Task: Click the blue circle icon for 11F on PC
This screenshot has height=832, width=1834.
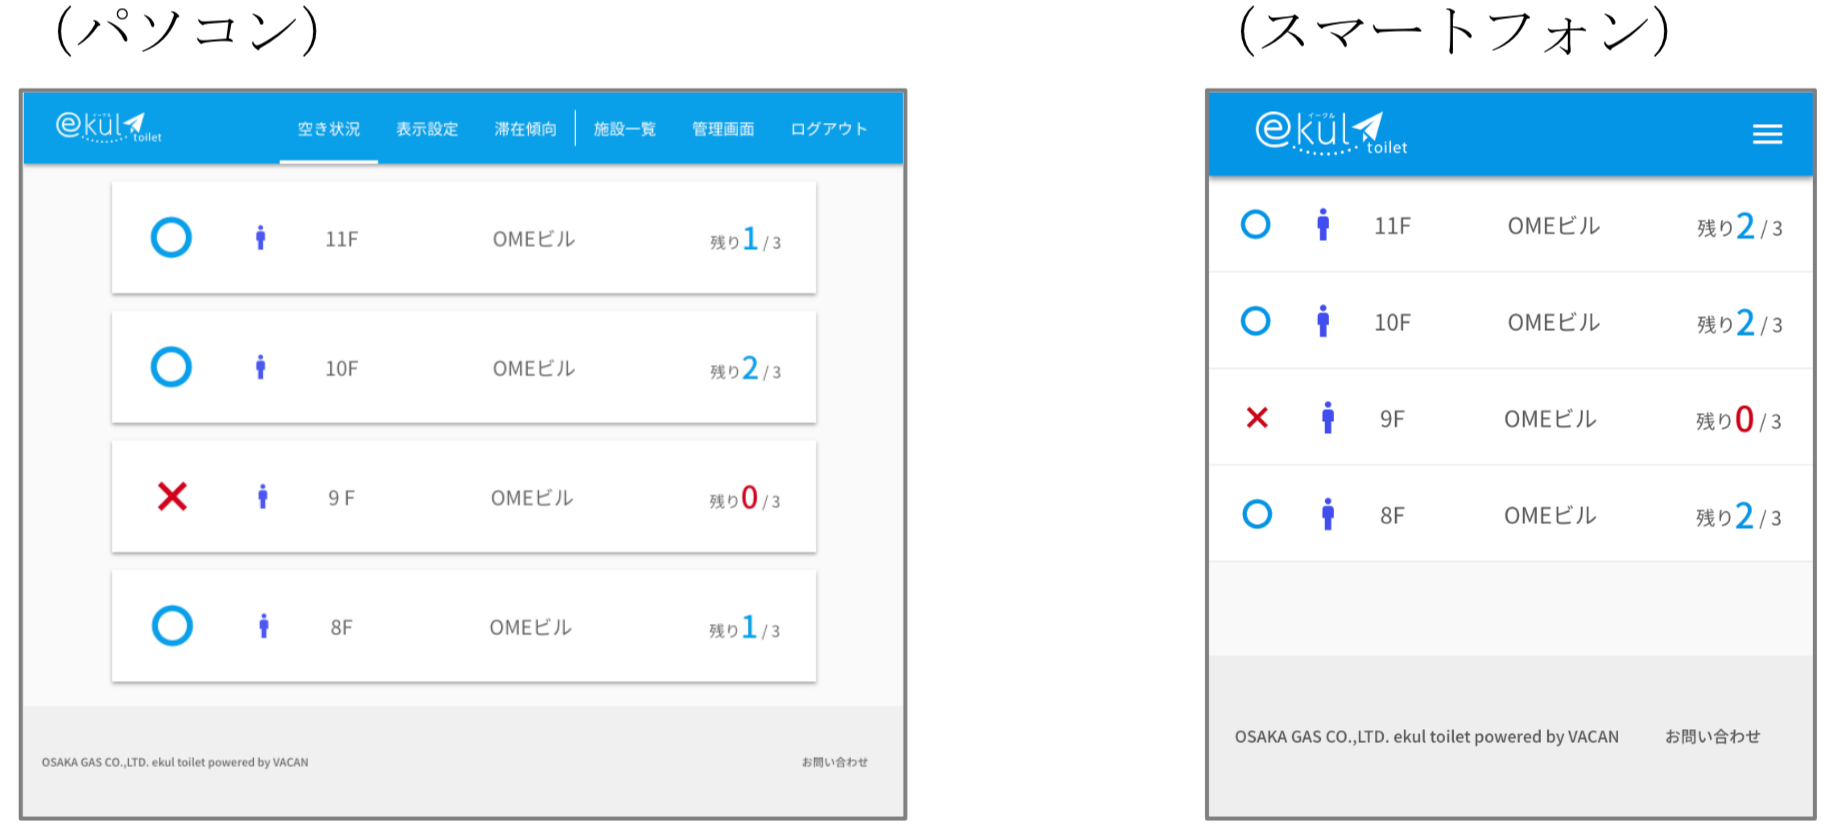Action: coord(171,238)
